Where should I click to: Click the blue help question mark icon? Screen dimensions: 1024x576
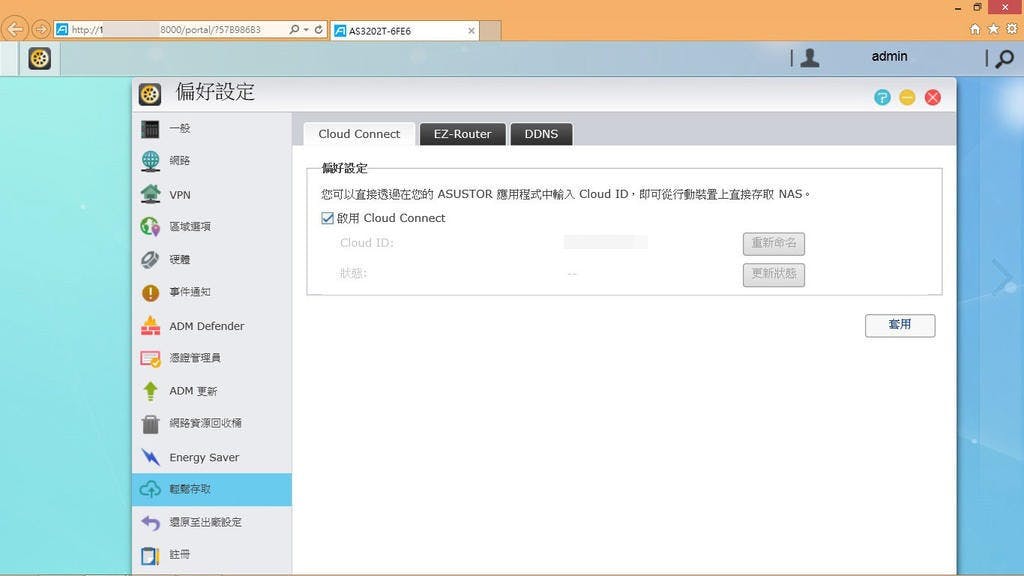(x=882, y=97)
